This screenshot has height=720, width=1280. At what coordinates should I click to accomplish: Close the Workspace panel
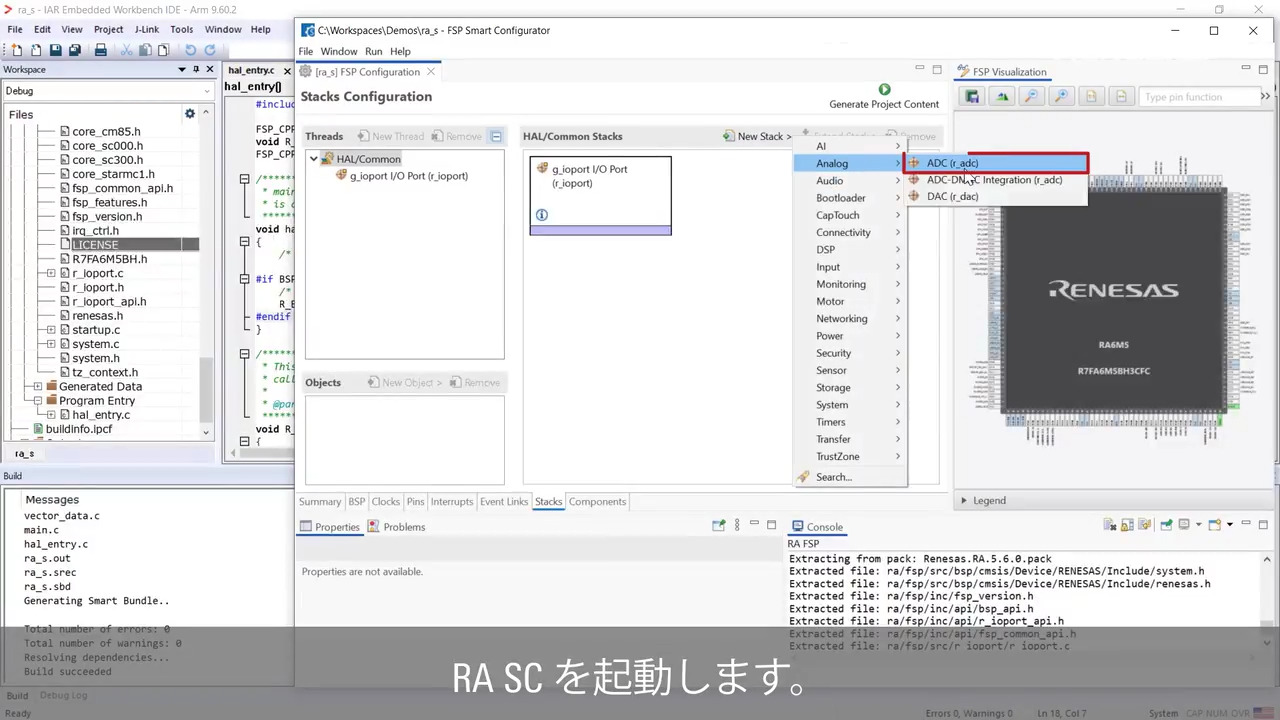point(210,70)
